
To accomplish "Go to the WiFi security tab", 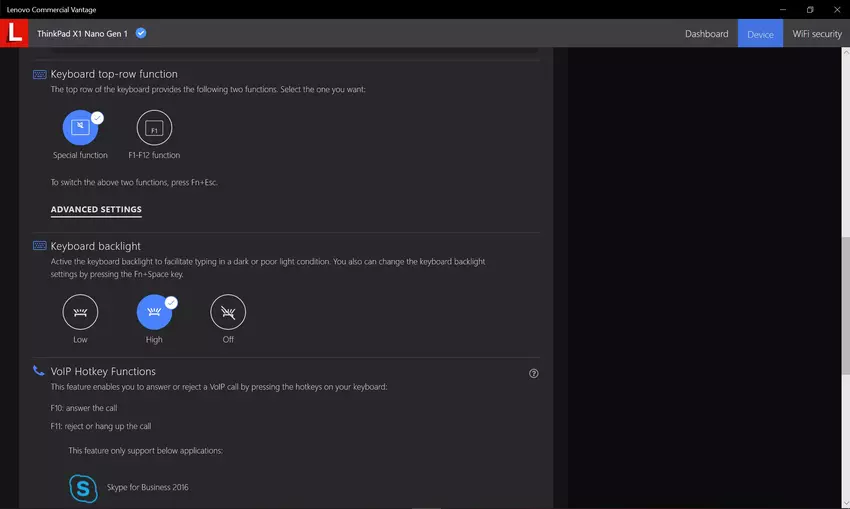I will (x=816, y=34).
